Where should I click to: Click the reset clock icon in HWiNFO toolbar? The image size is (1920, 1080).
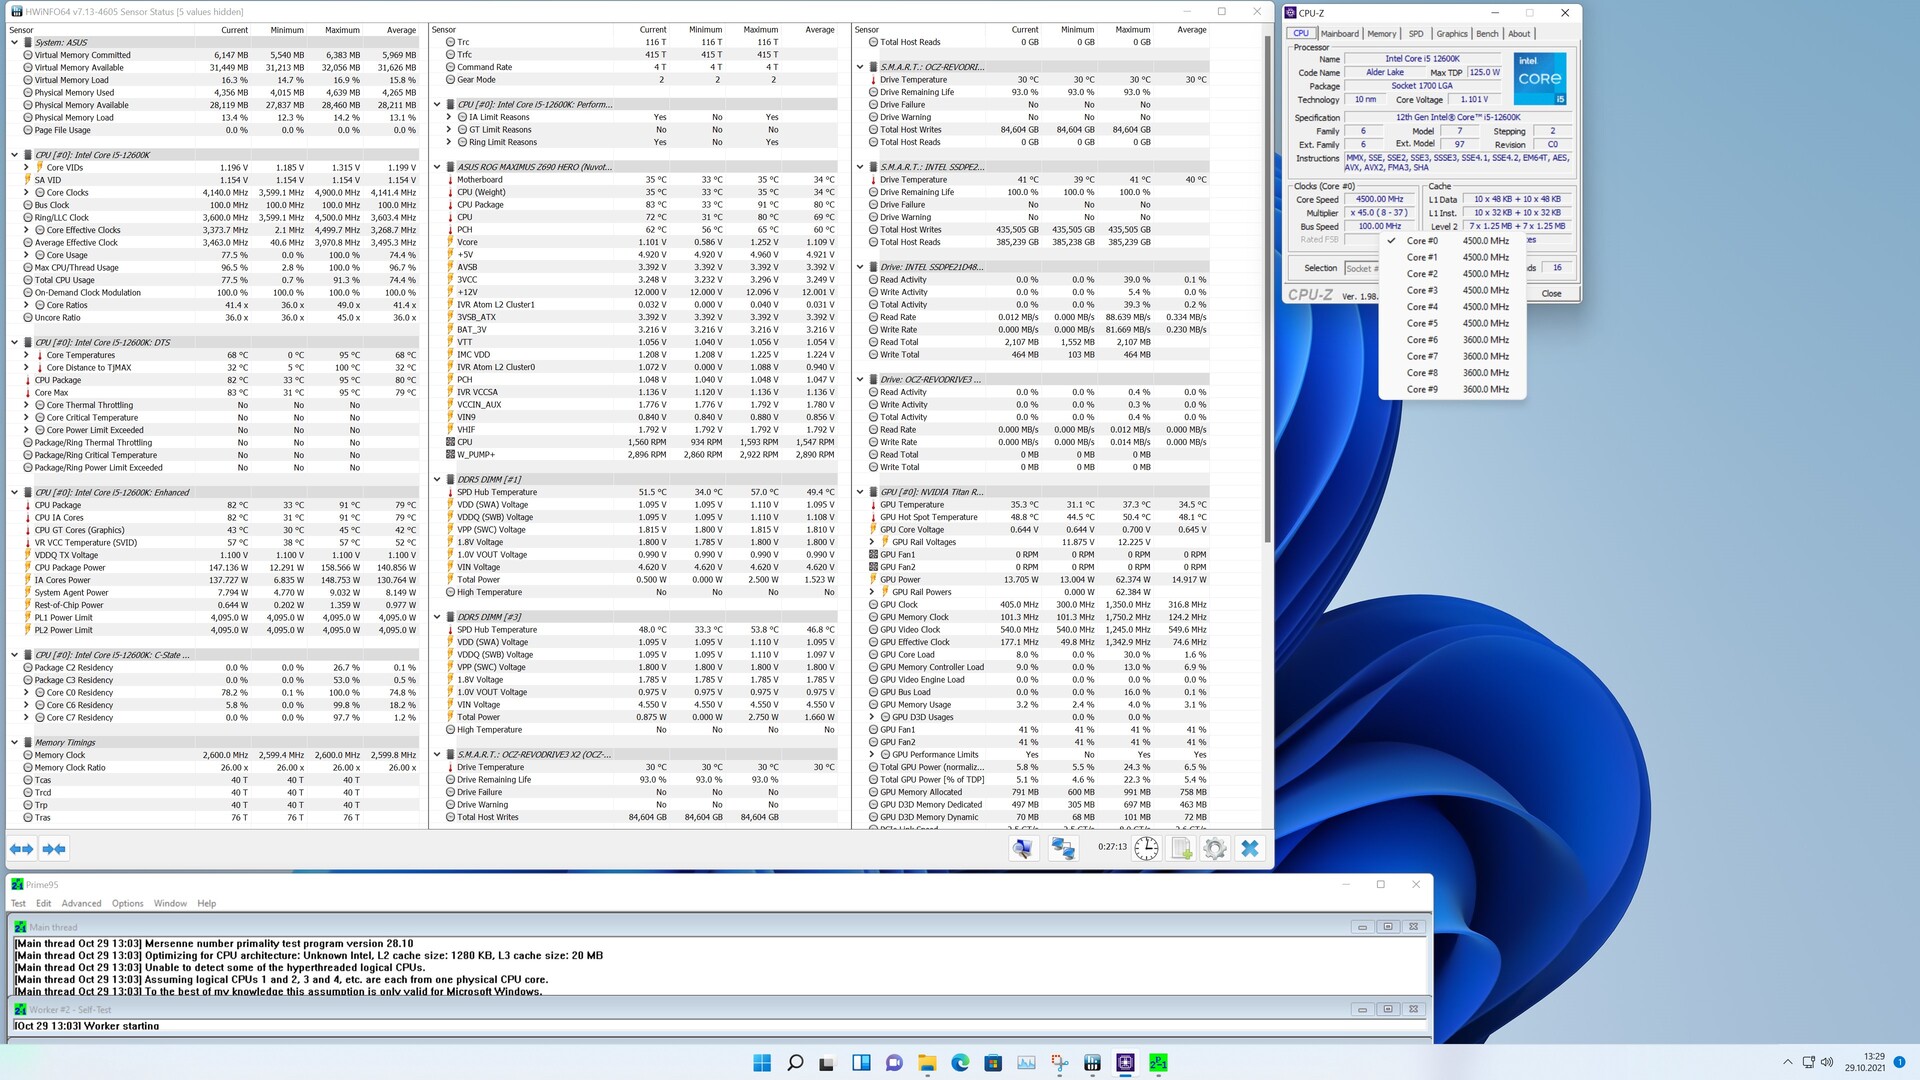pyautogui.click(x=1146, y=849)
